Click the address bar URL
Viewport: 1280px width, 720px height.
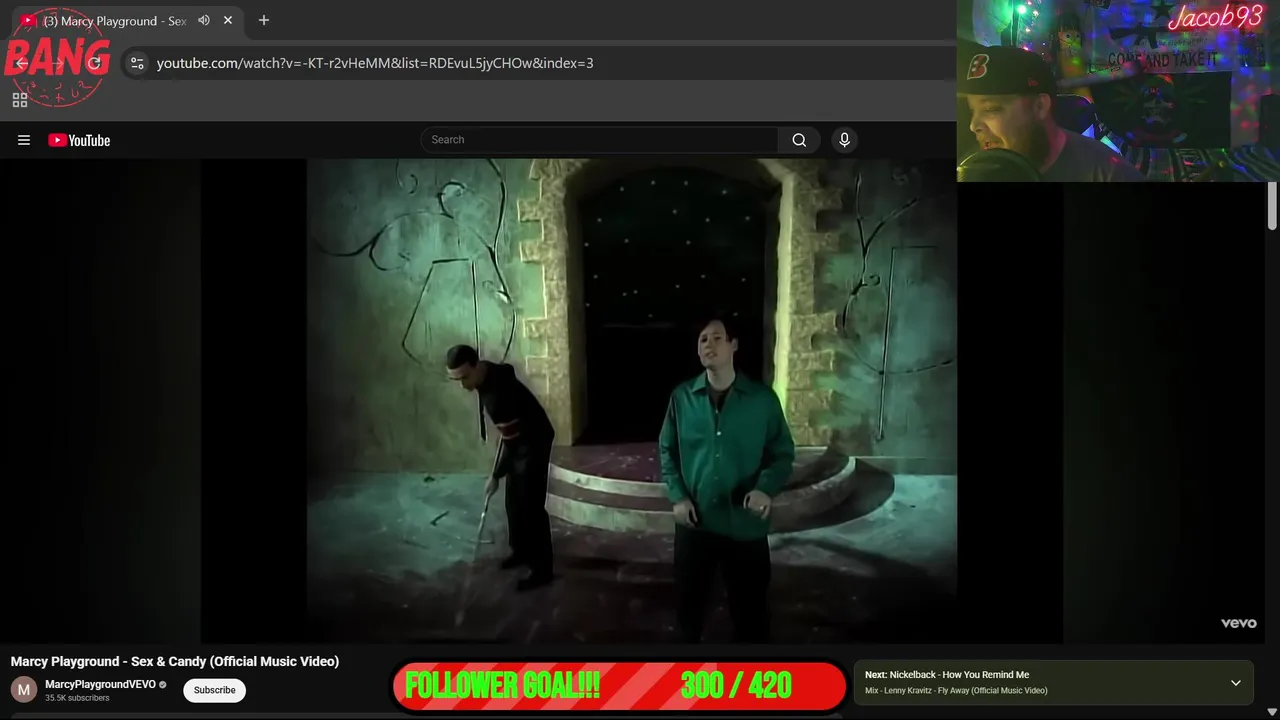375,63
